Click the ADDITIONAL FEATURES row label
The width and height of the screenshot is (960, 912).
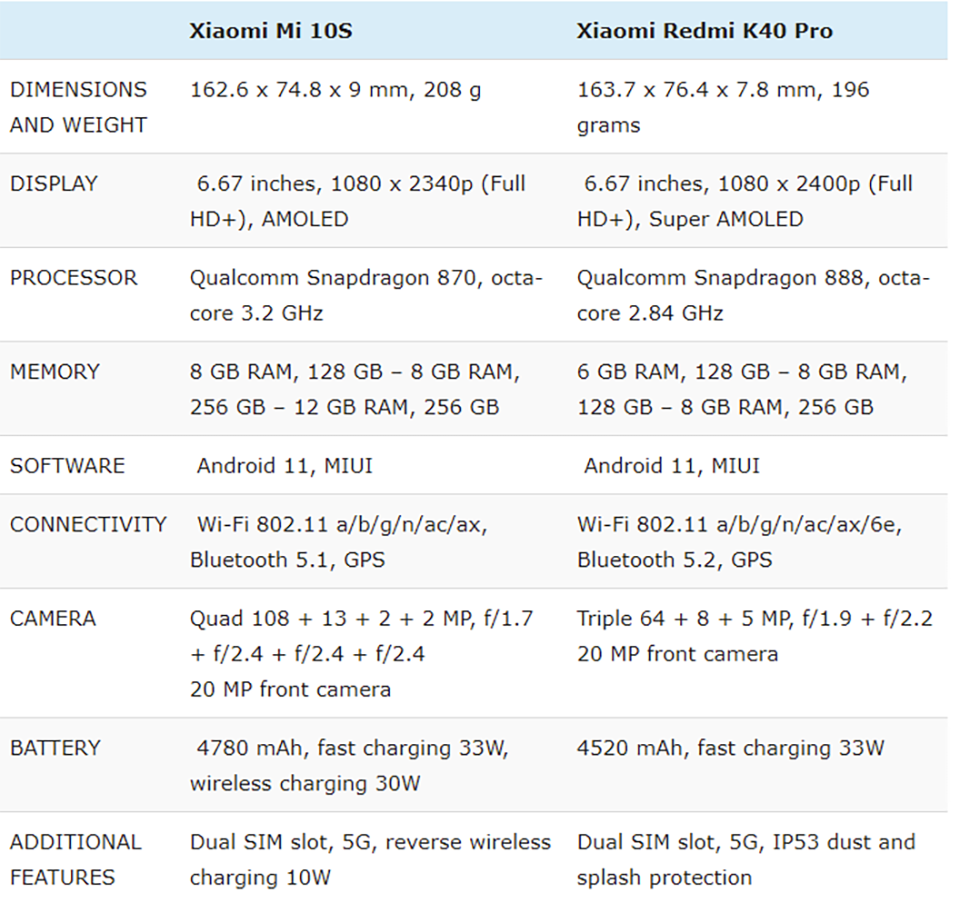[75, 860]
